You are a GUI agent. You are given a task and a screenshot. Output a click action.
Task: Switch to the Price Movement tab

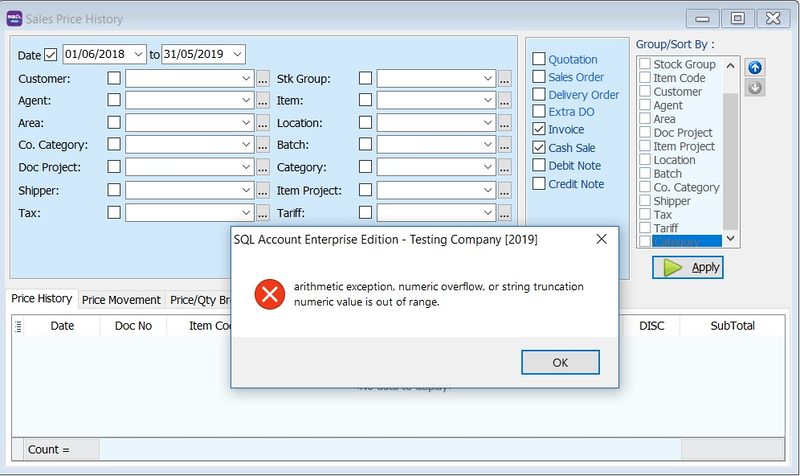coord(121,300)
